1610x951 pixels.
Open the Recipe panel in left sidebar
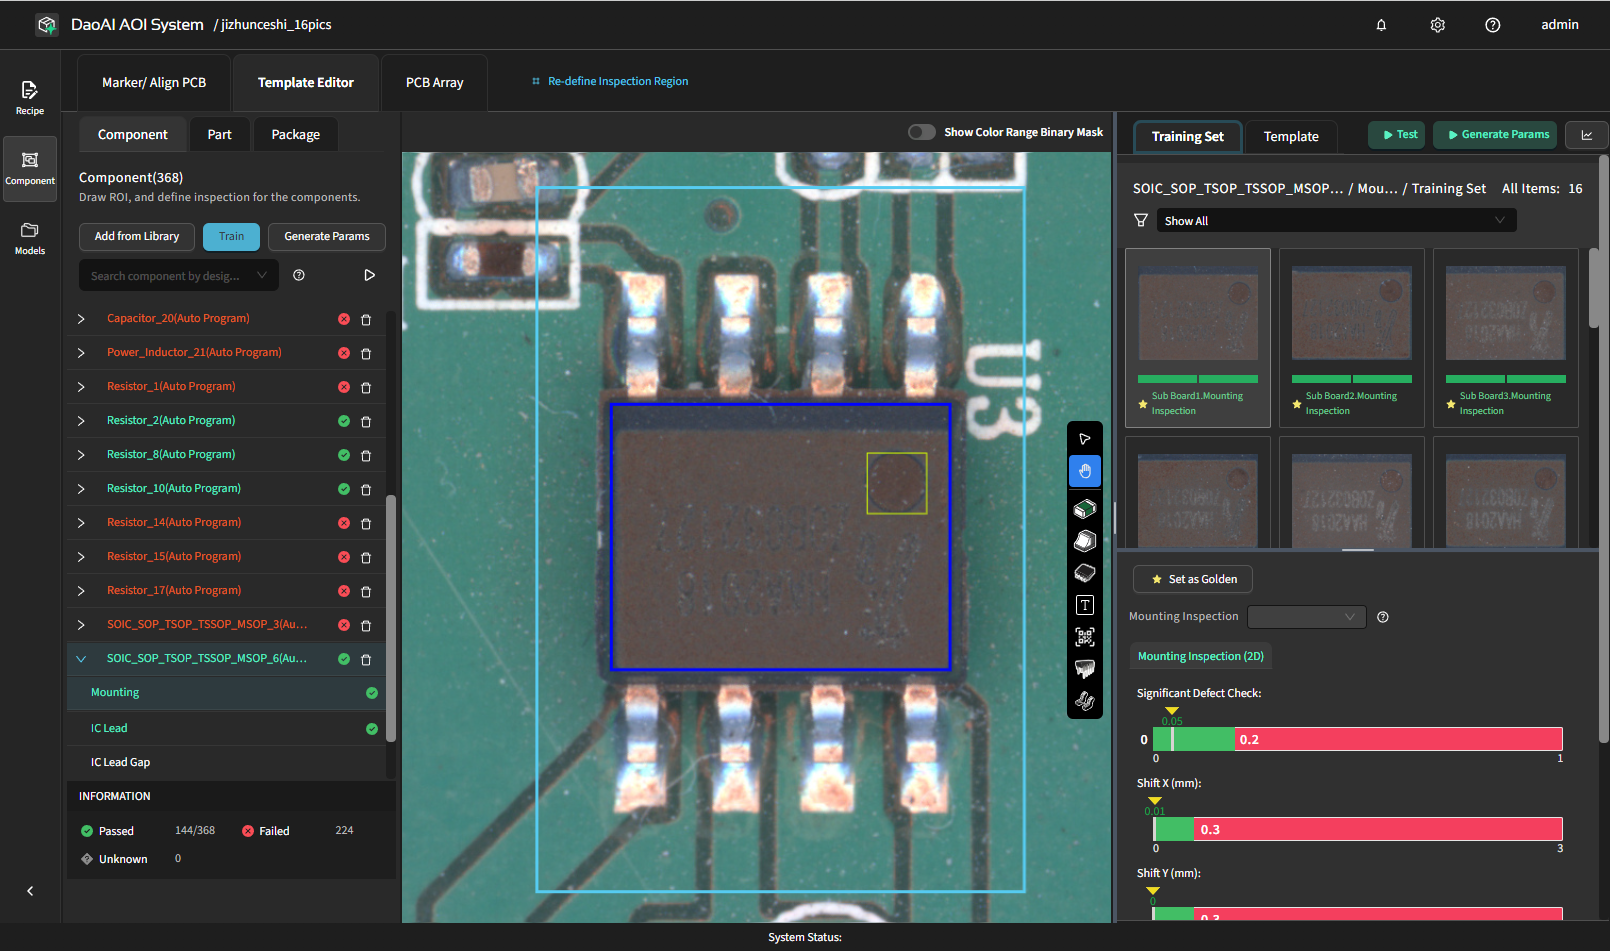pyautogui.click(x=29, y=96)
